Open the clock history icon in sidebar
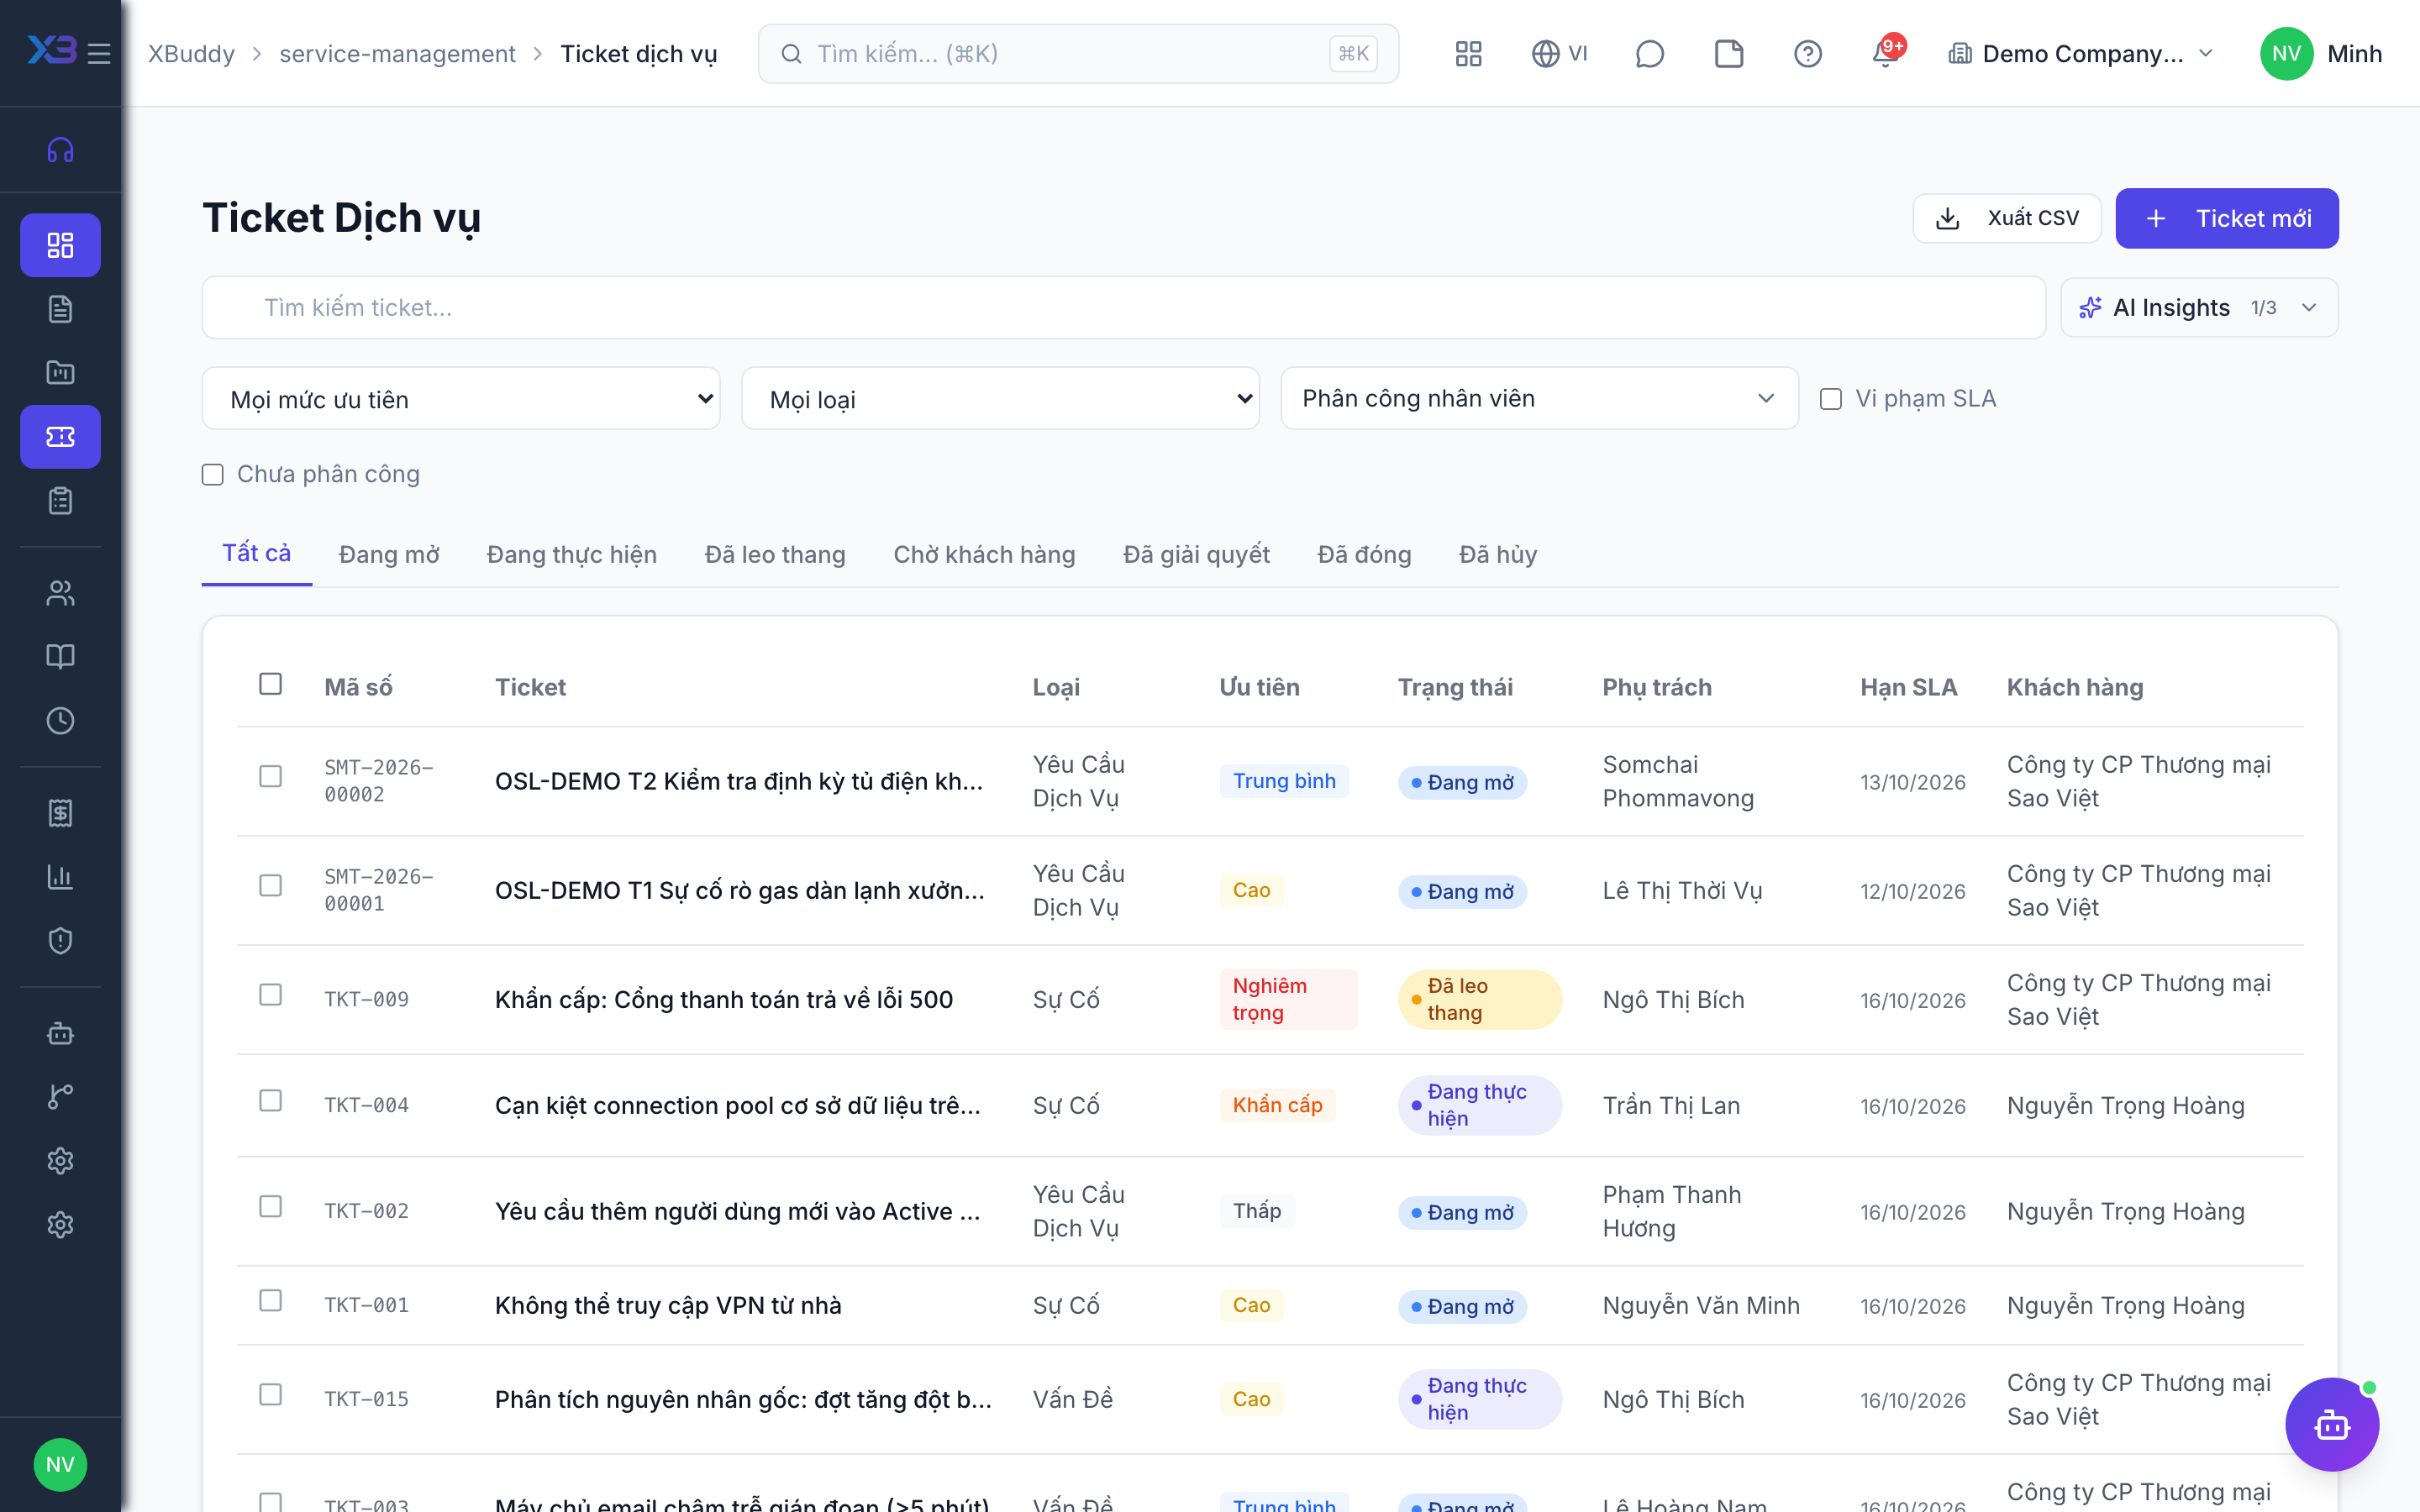 [x=60, y=721]
